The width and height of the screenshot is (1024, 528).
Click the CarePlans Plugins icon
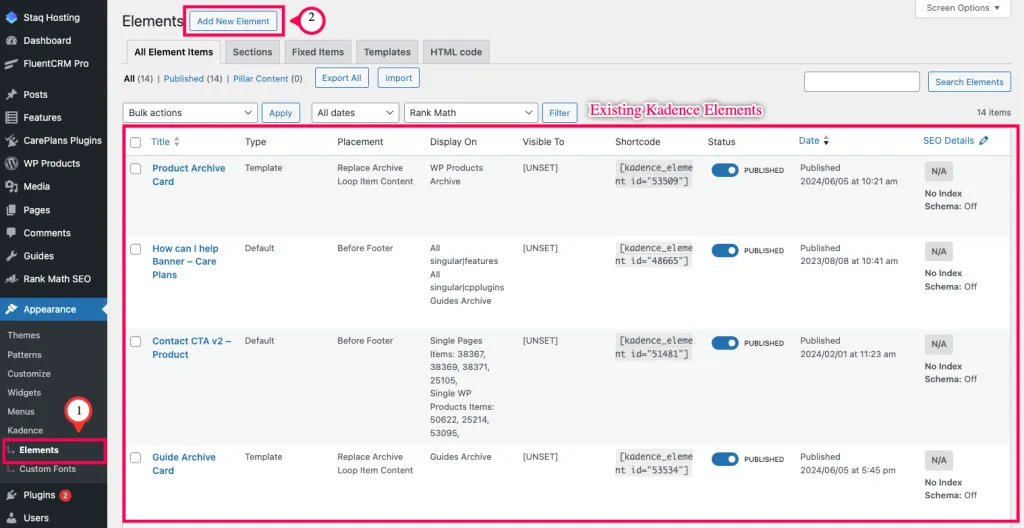coord(11,140)
